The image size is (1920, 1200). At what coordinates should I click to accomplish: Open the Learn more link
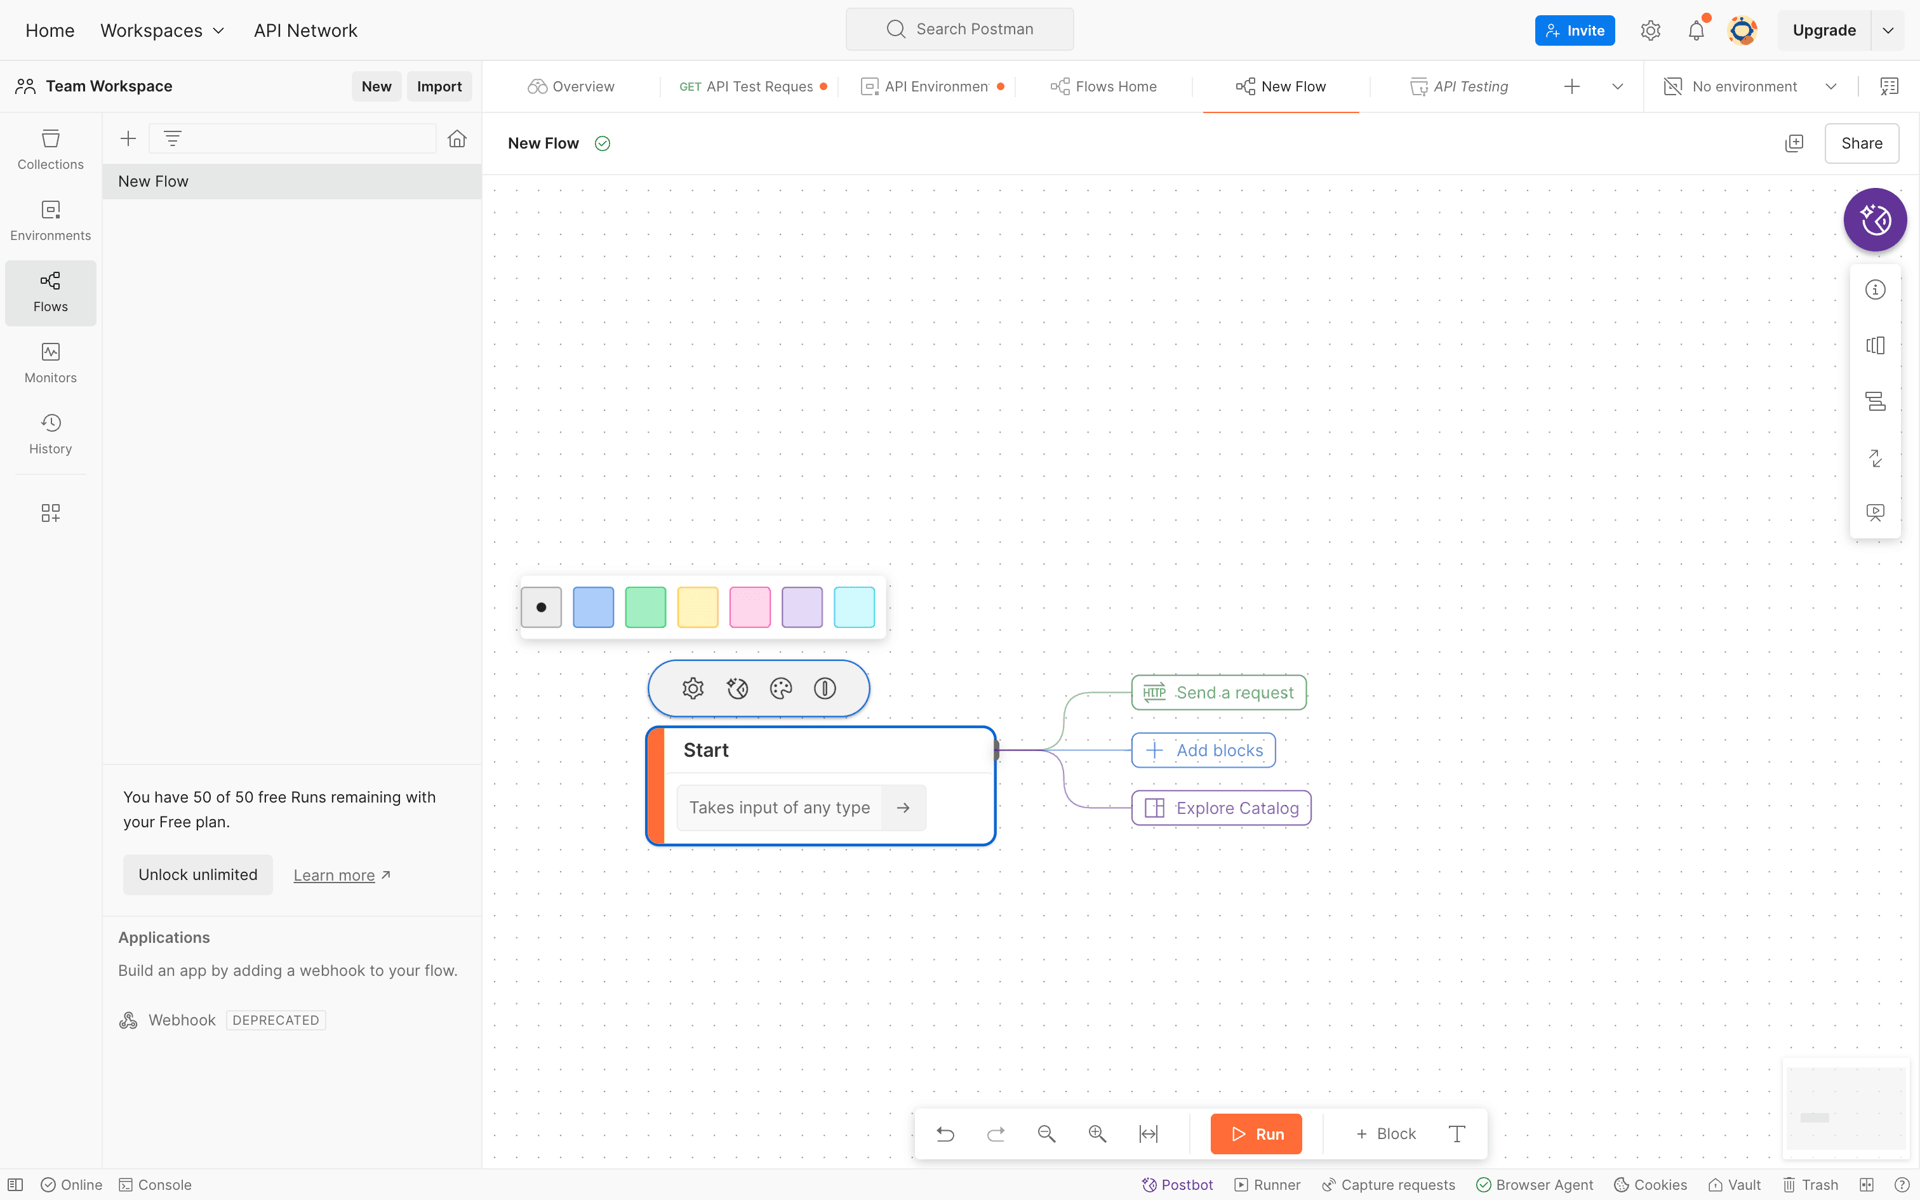click(341, 876)
